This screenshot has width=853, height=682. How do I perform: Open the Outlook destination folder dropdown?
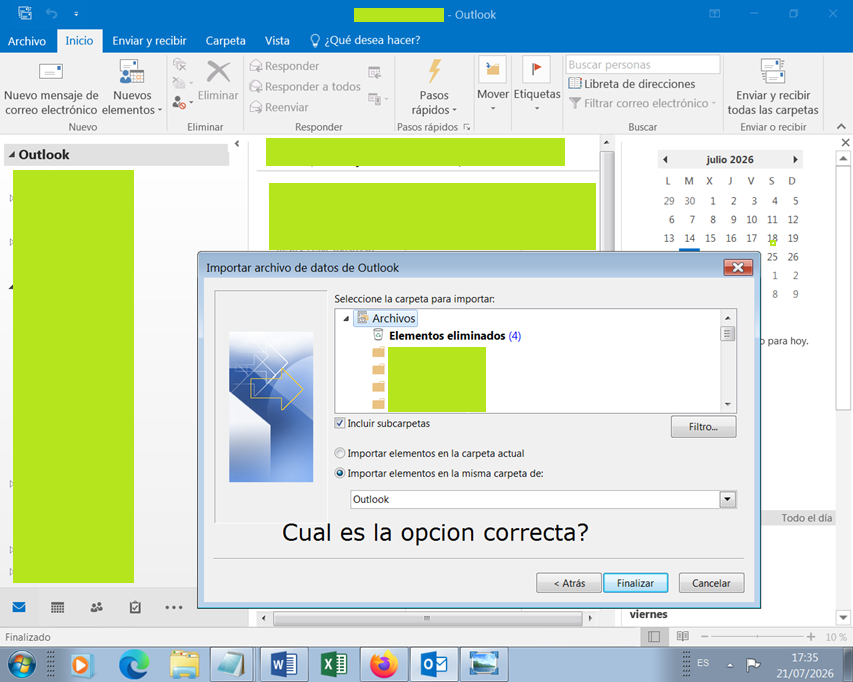(727, 499)
